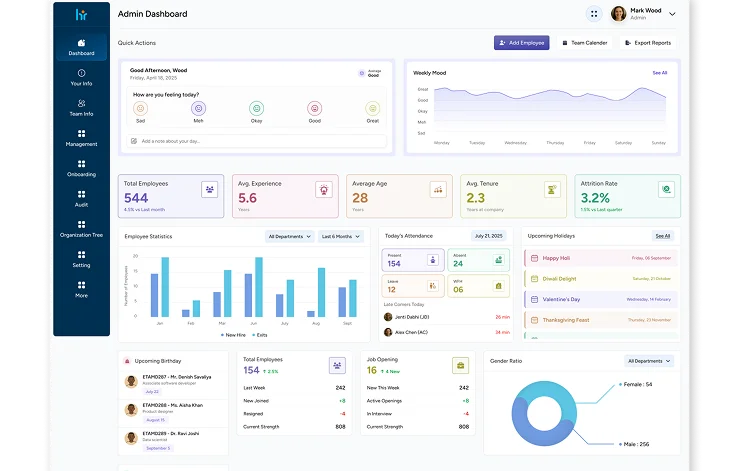
Task: Click the July 22 birthday date tag
Action: tap(152, 391)
